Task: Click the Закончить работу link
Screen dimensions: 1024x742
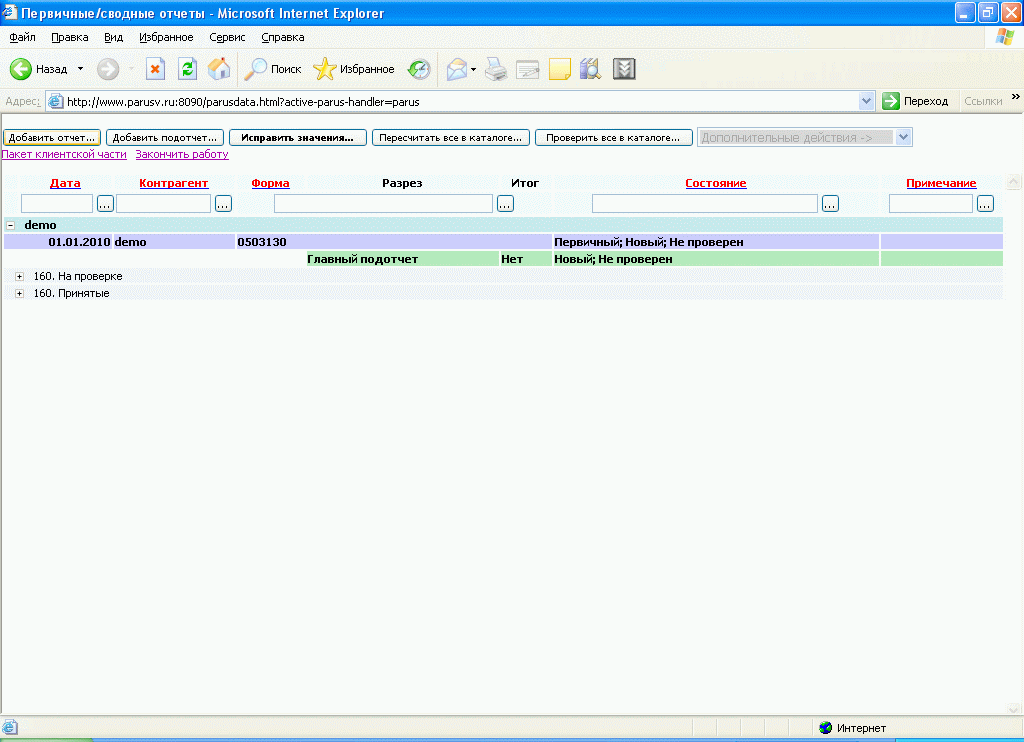Action: pyautogui.click(x=182, y=154)
